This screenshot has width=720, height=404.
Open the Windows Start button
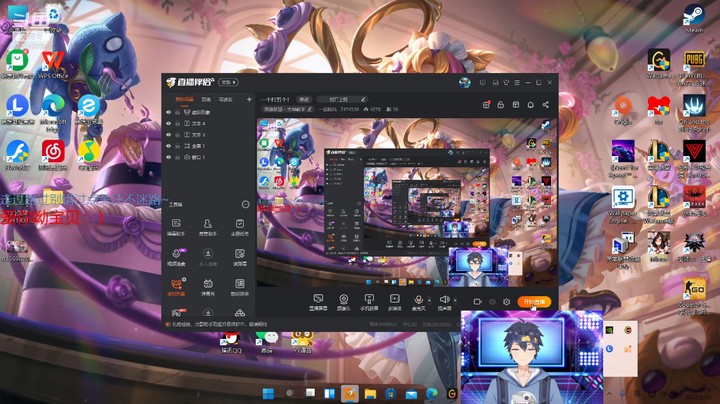(x=268, y=393)
